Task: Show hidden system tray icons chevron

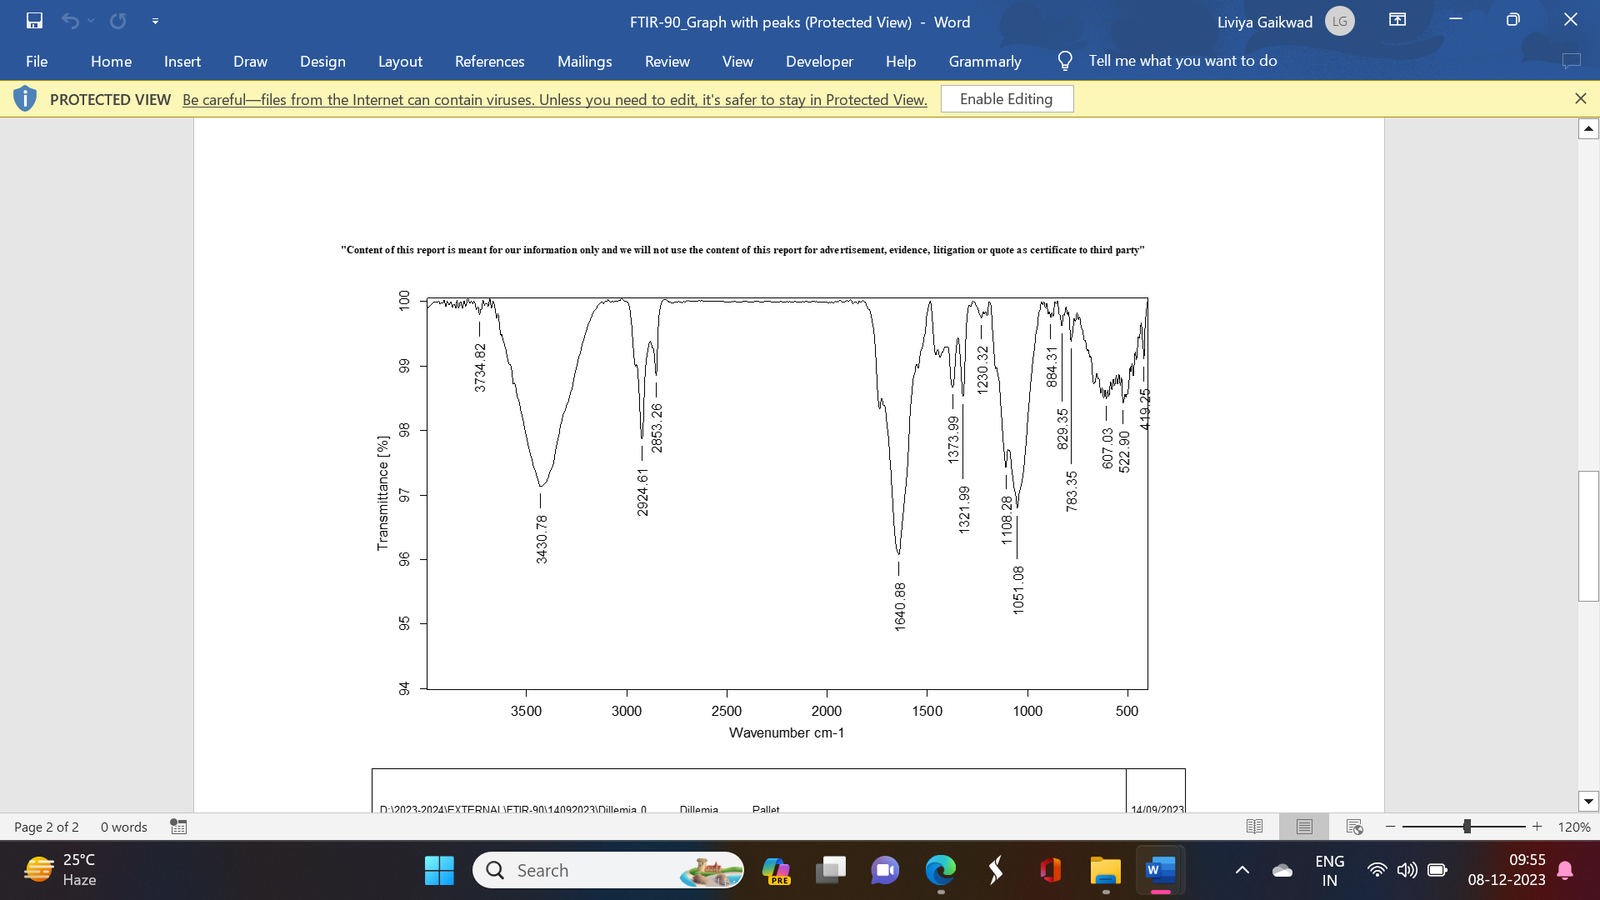Action: 1242,870
